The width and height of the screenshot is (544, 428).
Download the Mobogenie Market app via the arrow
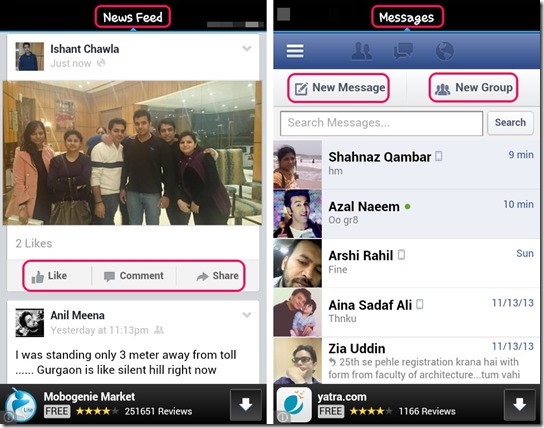246,405
